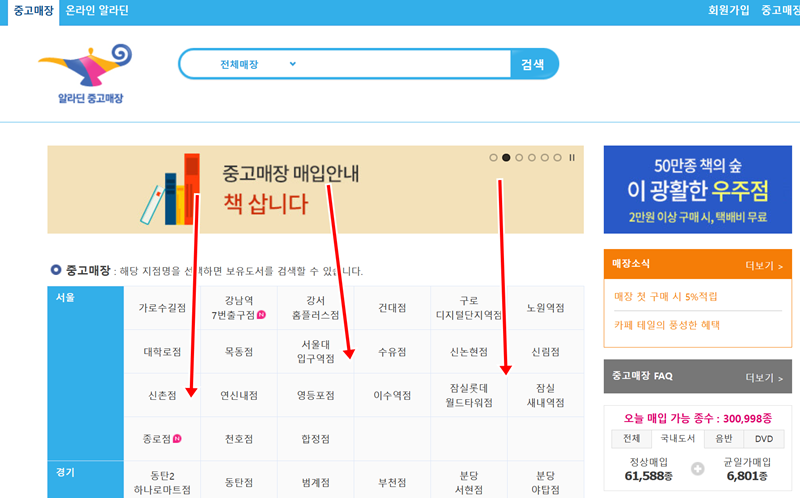Select the fourth banner slide dot
Viewport: 800px width, 498px height.
(x=532, y=158)
